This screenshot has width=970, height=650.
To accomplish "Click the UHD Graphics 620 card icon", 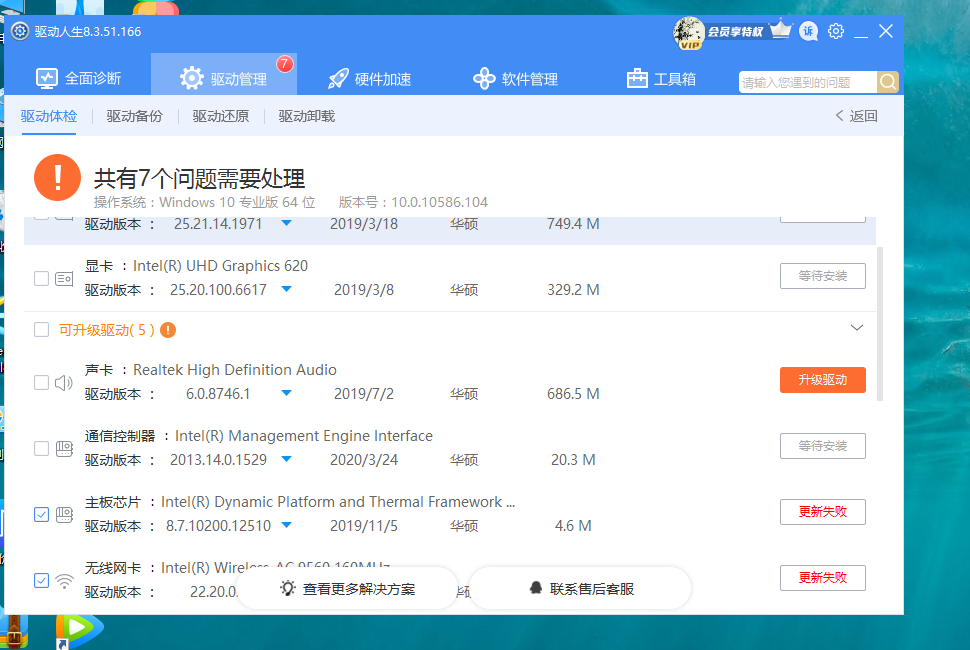I will (64, 279).
